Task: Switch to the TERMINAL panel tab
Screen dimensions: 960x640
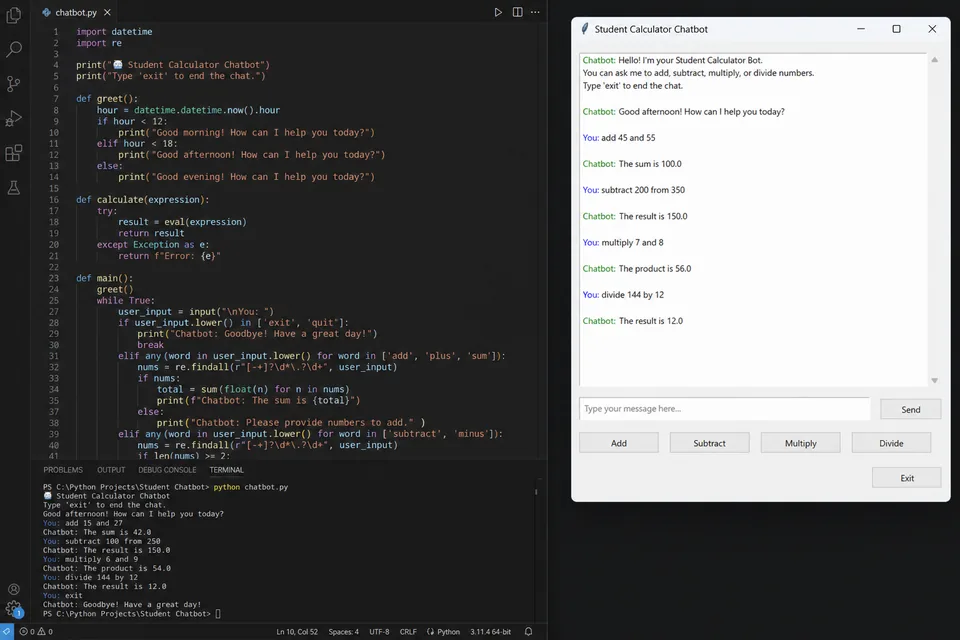Action: pyautogui.click(x=227, y=470)
